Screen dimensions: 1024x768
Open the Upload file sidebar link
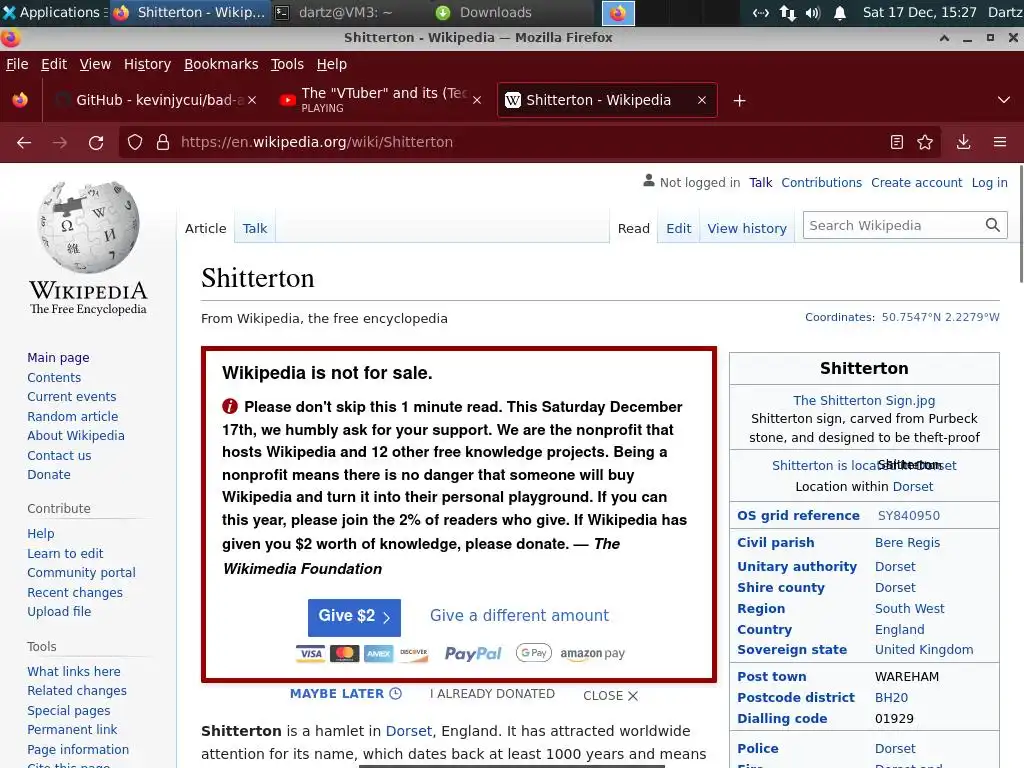point(59,612)
